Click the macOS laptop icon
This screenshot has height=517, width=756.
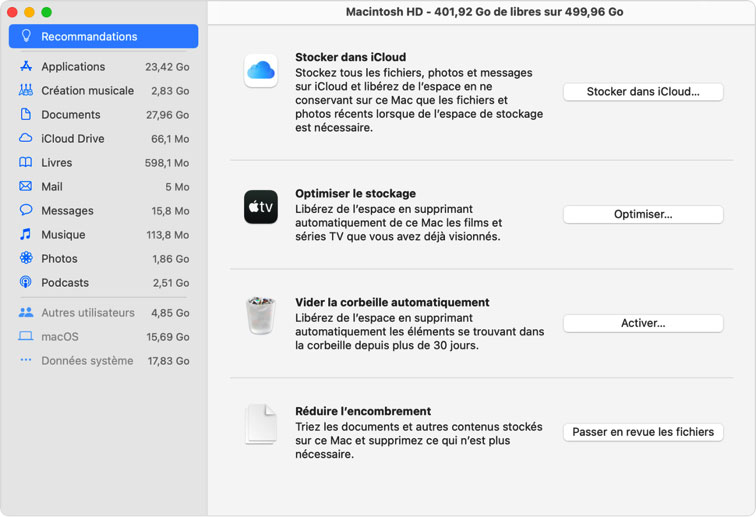tap(26, 336)
